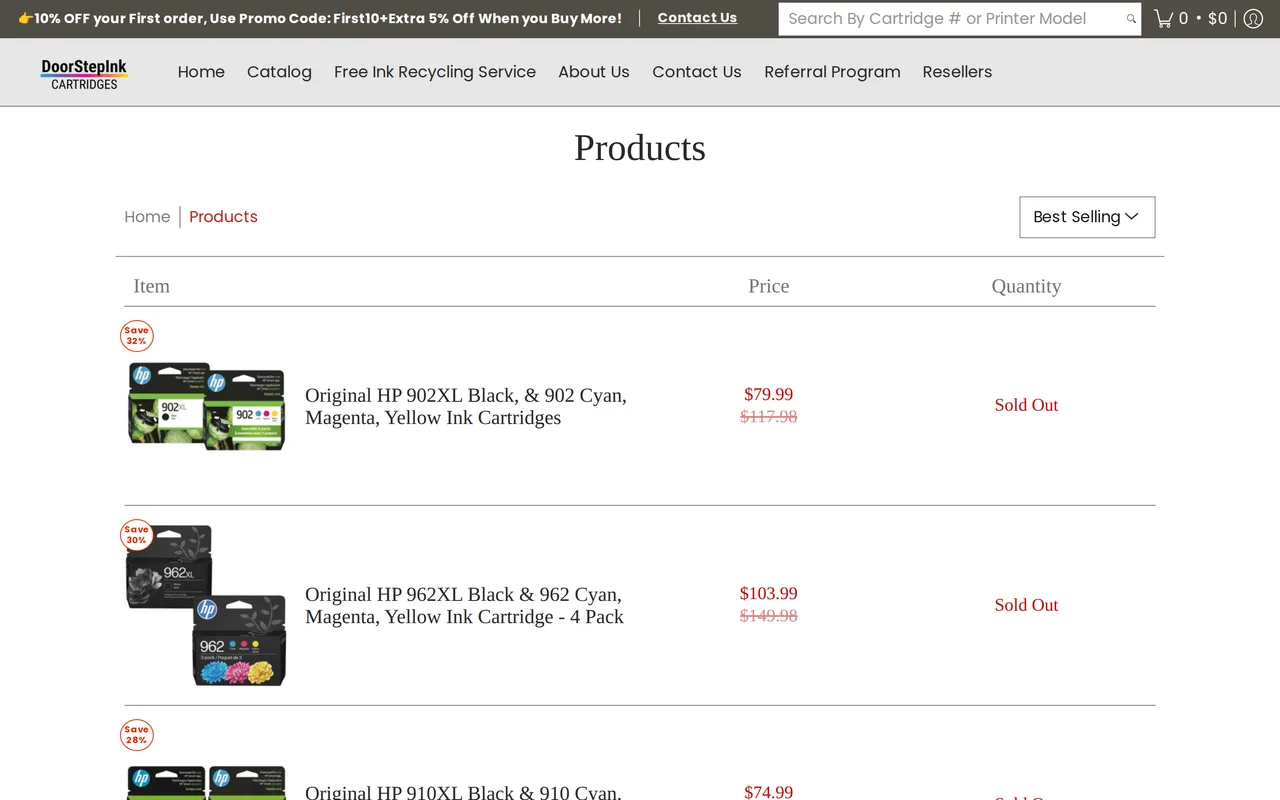Open the Best Selling sort dropdown
Viewport: 1280px width, 800px height.
point(1087,217)
